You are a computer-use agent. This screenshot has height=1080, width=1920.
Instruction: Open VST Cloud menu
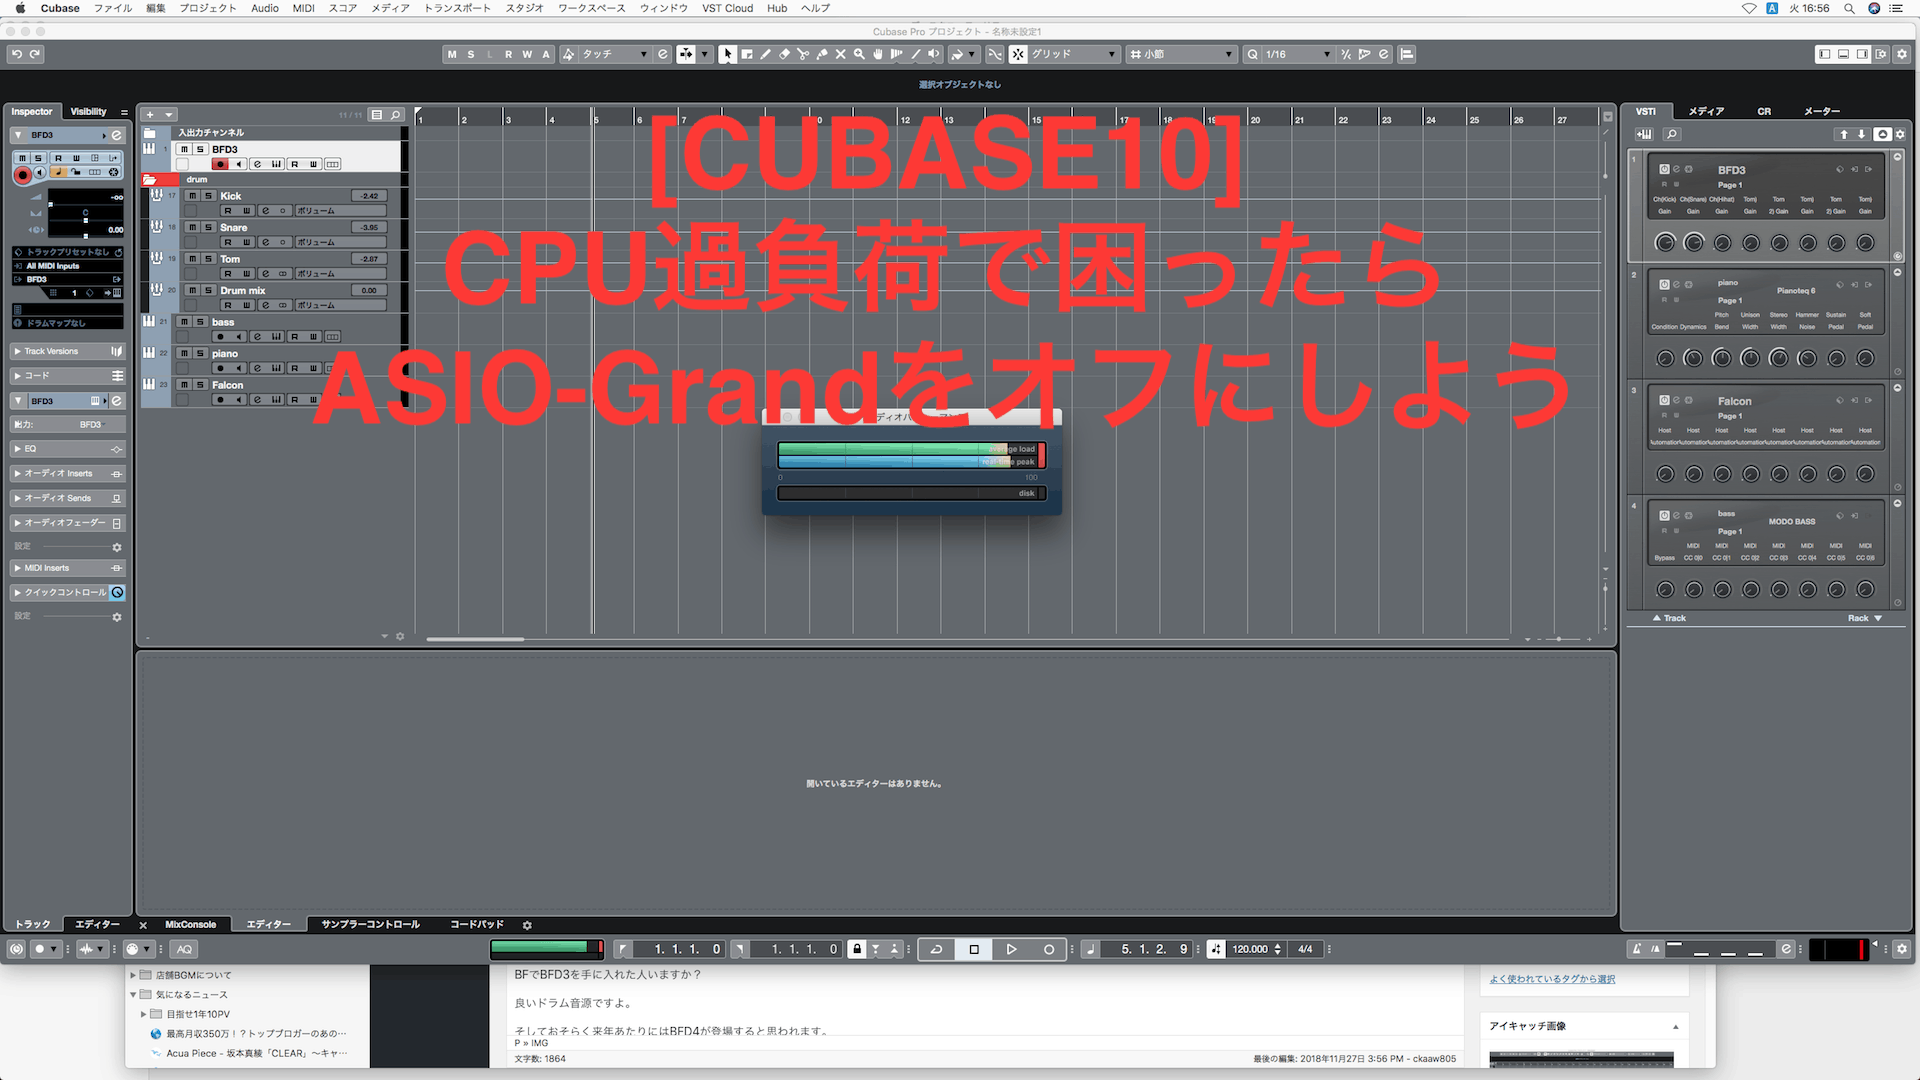click(x=727, y=8)
